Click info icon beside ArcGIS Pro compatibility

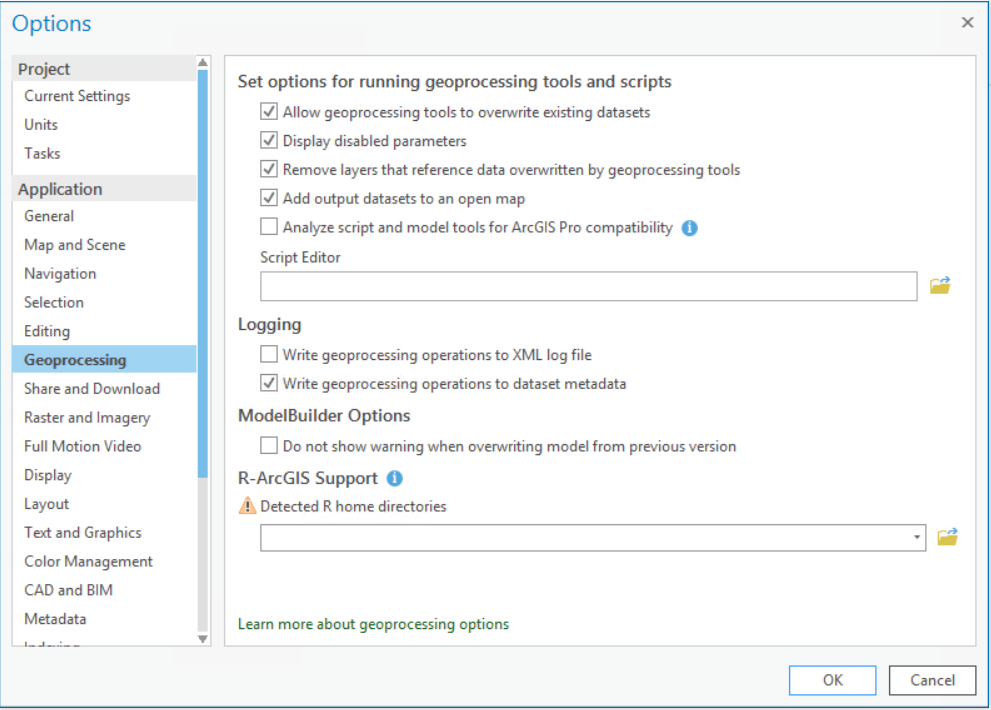(689, 228)
